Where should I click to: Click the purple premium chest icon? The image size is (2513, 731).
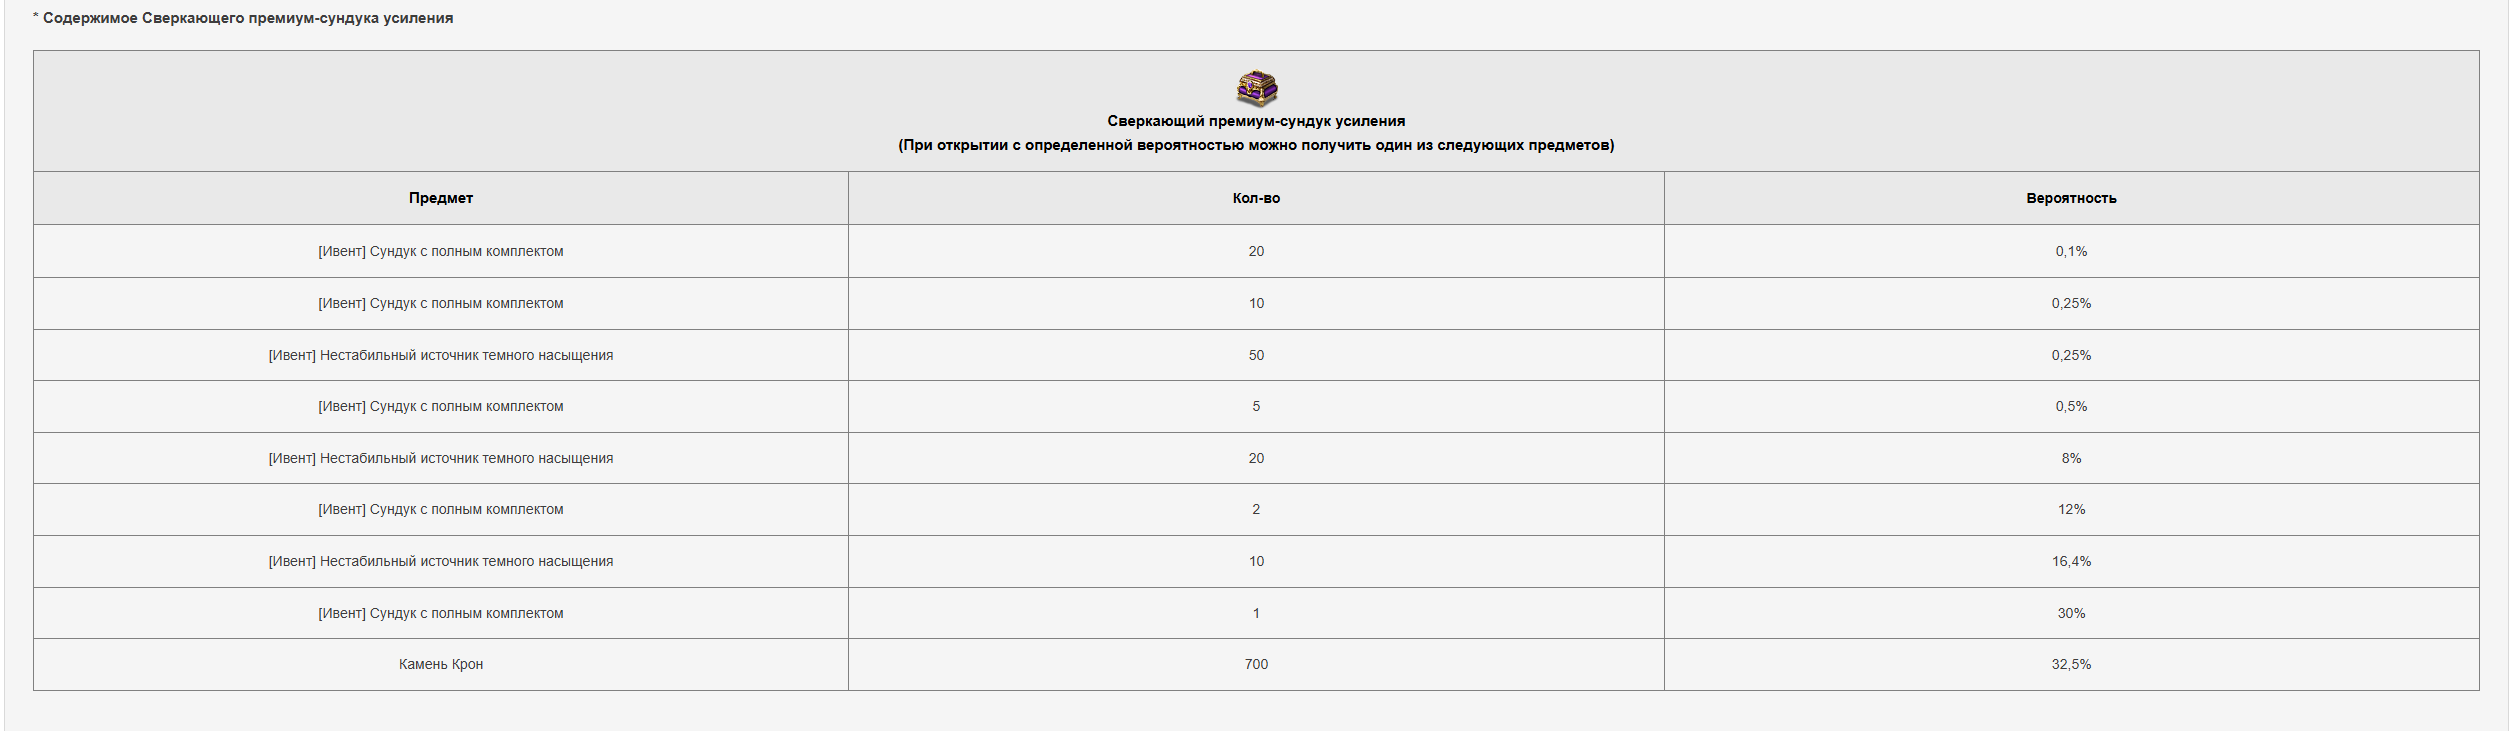1256,88
